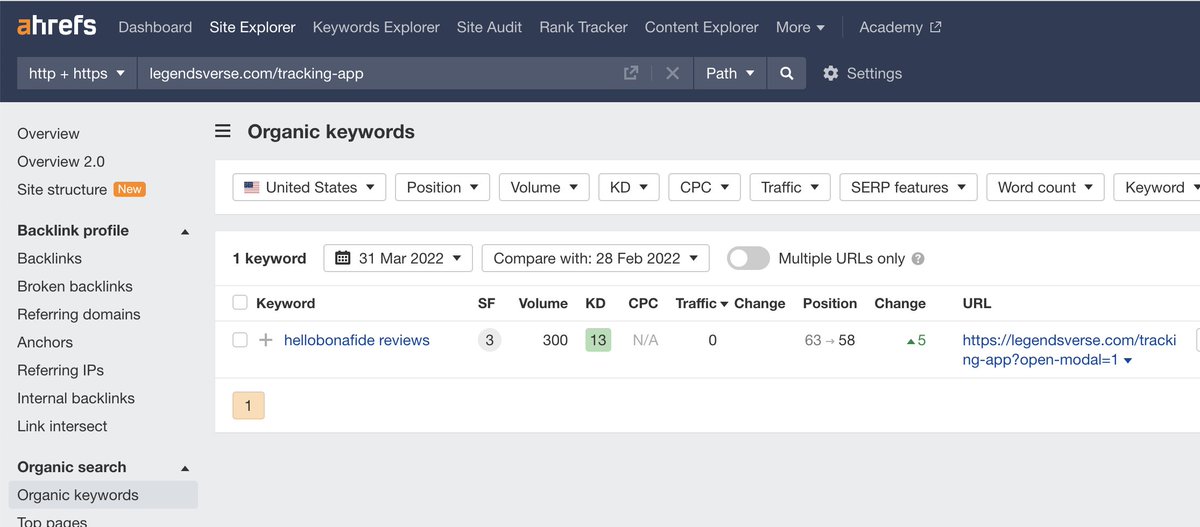Open the 31 Mar 2022 date picker
Screen dimensions: 1200x527
pyautogui.click(x=398, y=258)
